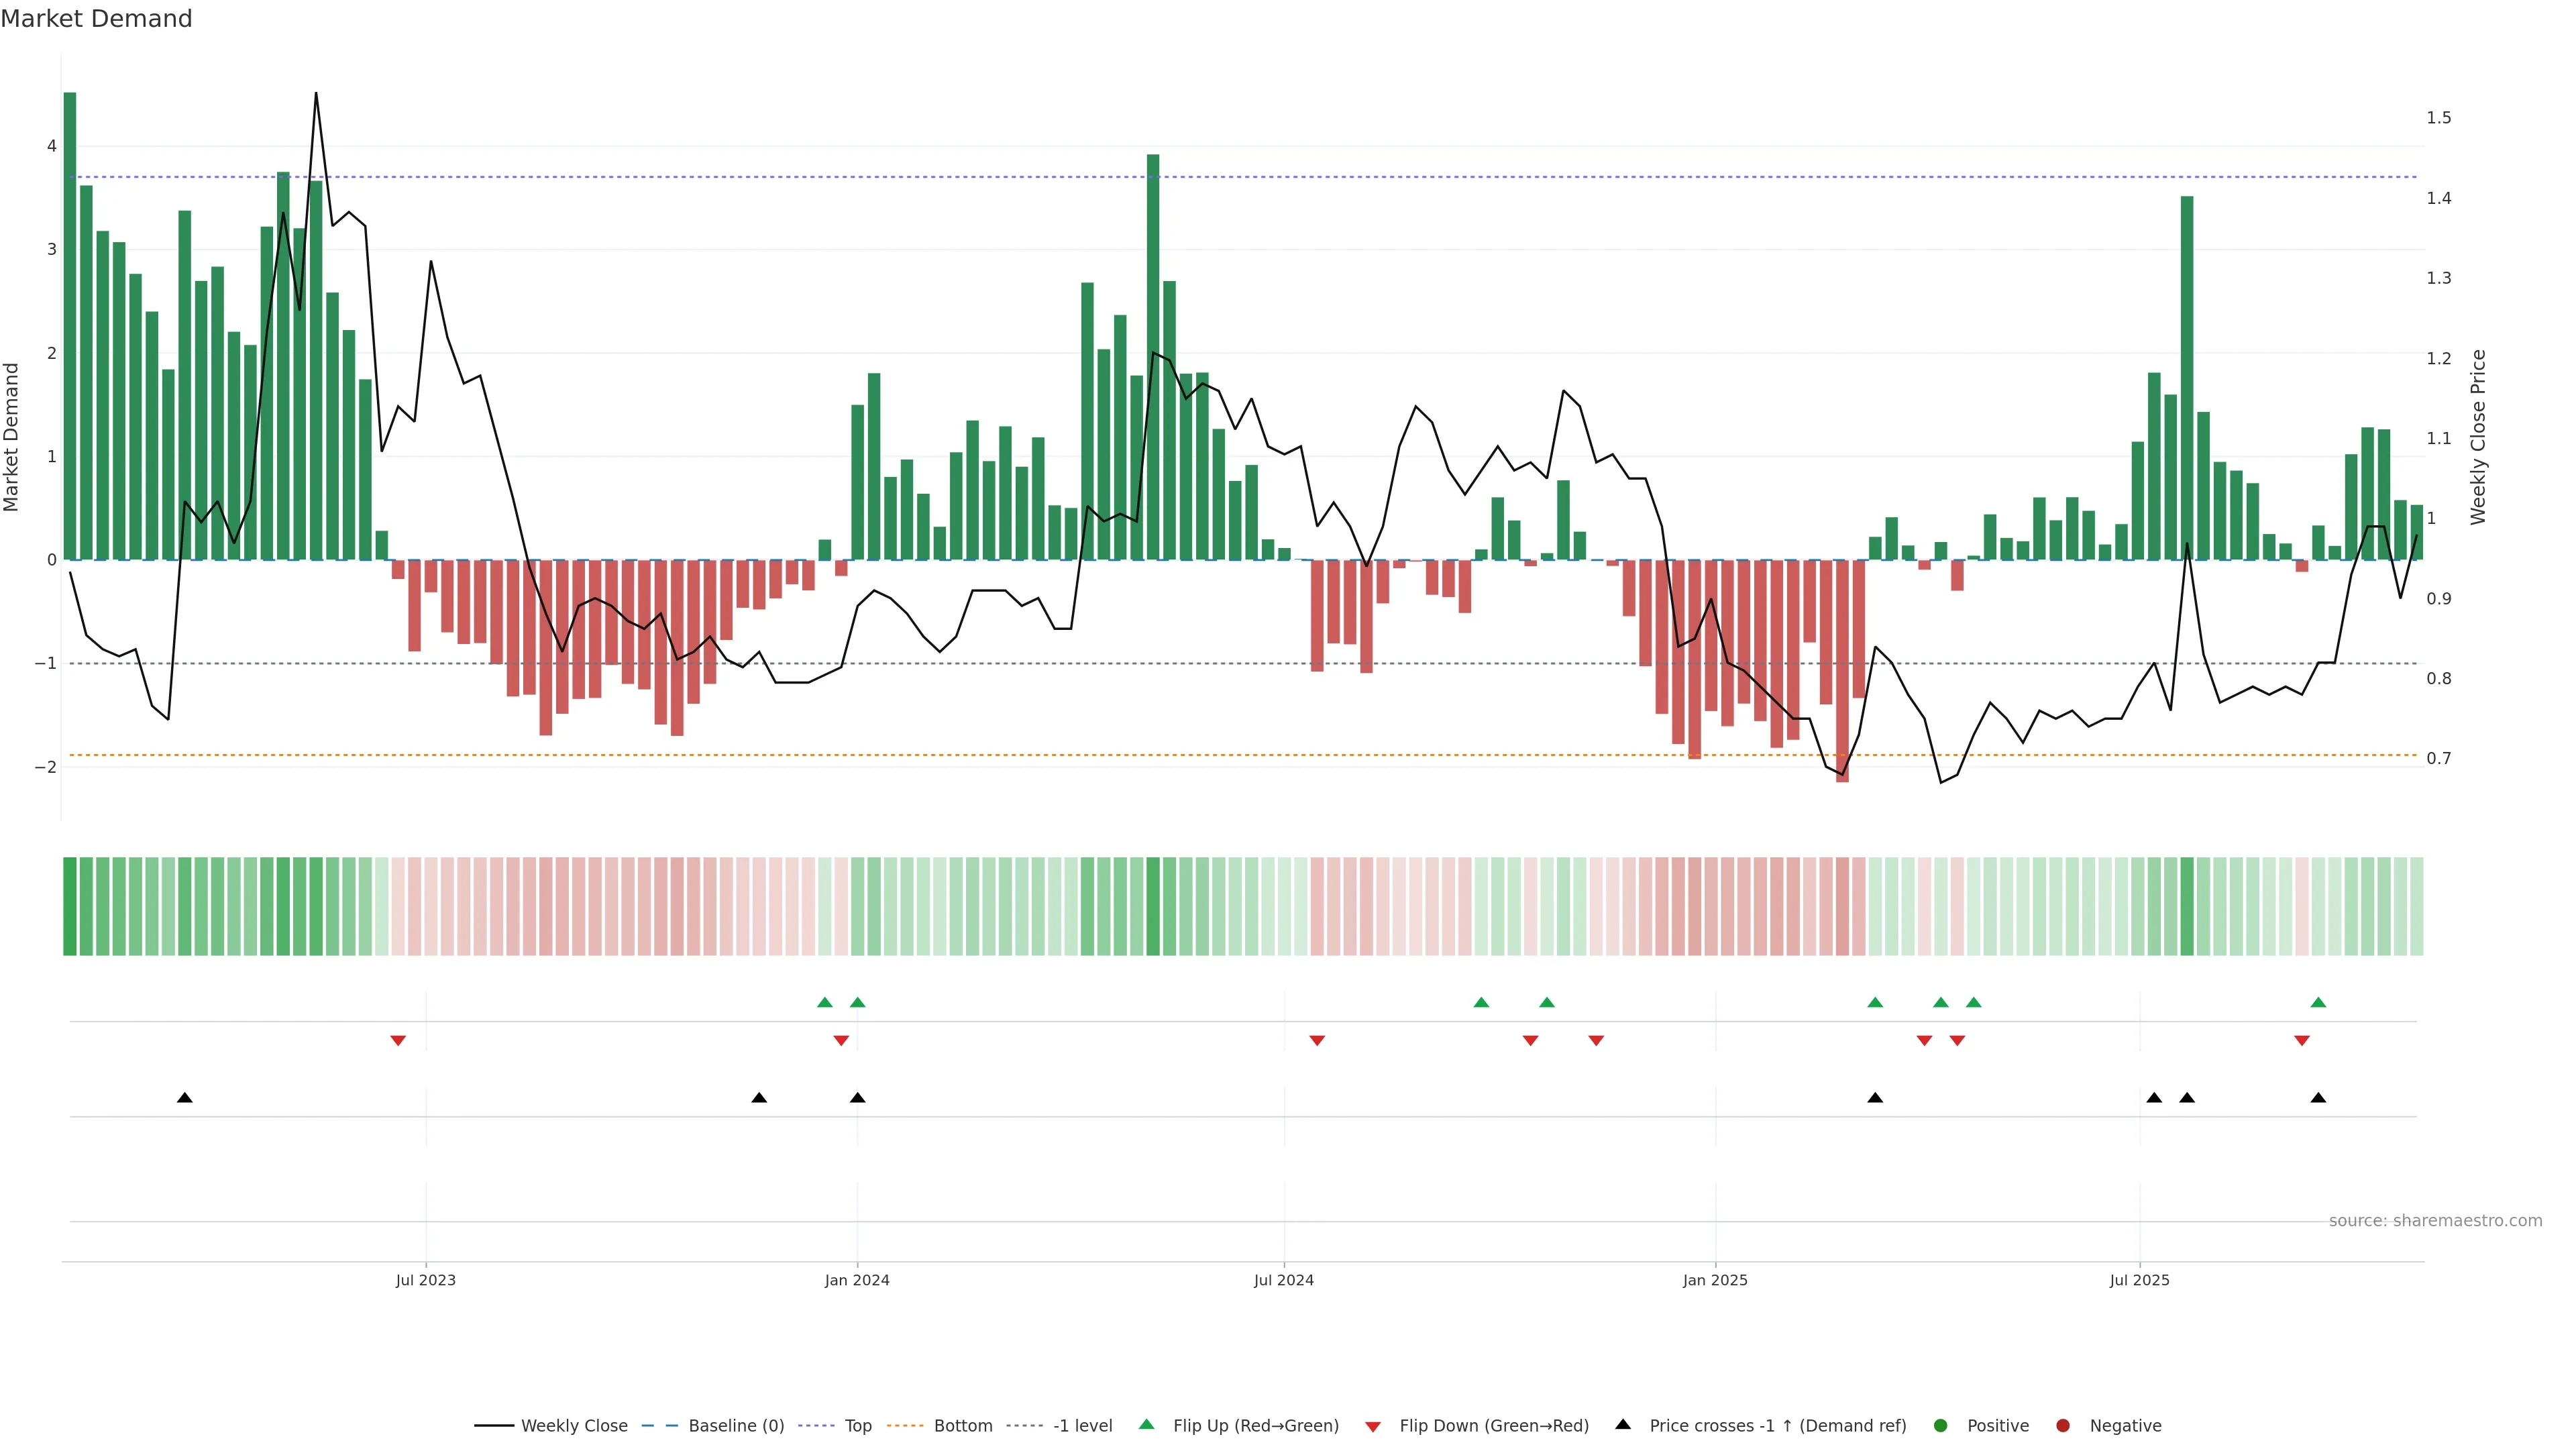Click the Jul 2025 x-axis label
Screen dimensions: 2576x1449
point(2139,1280)
